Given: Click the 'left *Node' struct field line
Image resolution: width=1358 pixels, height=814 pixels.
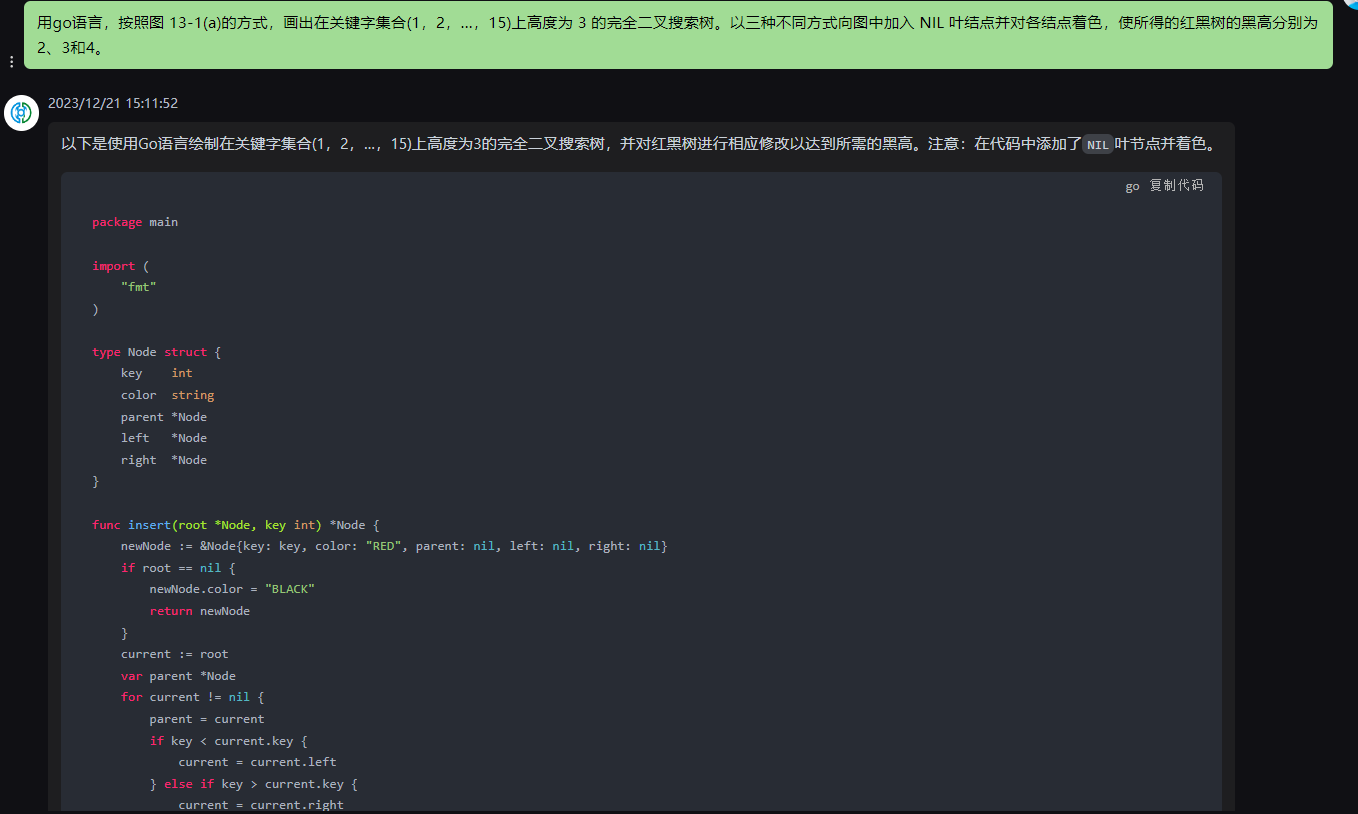Looking at the screenshot, I should (x=164, y=438).
